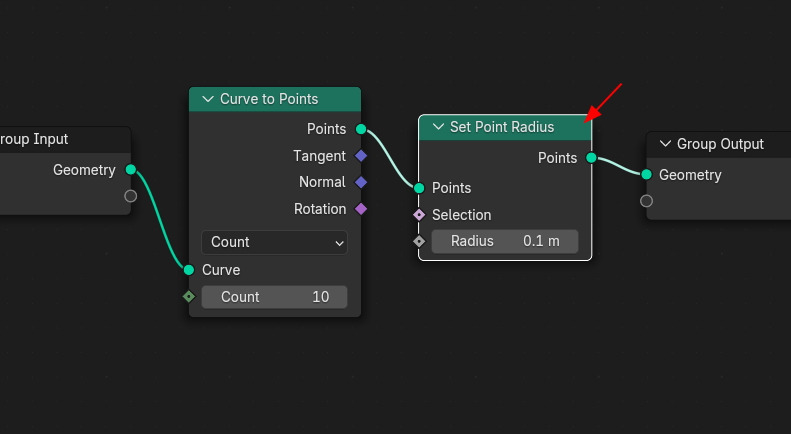Click the Normal output label

point(322,182)
